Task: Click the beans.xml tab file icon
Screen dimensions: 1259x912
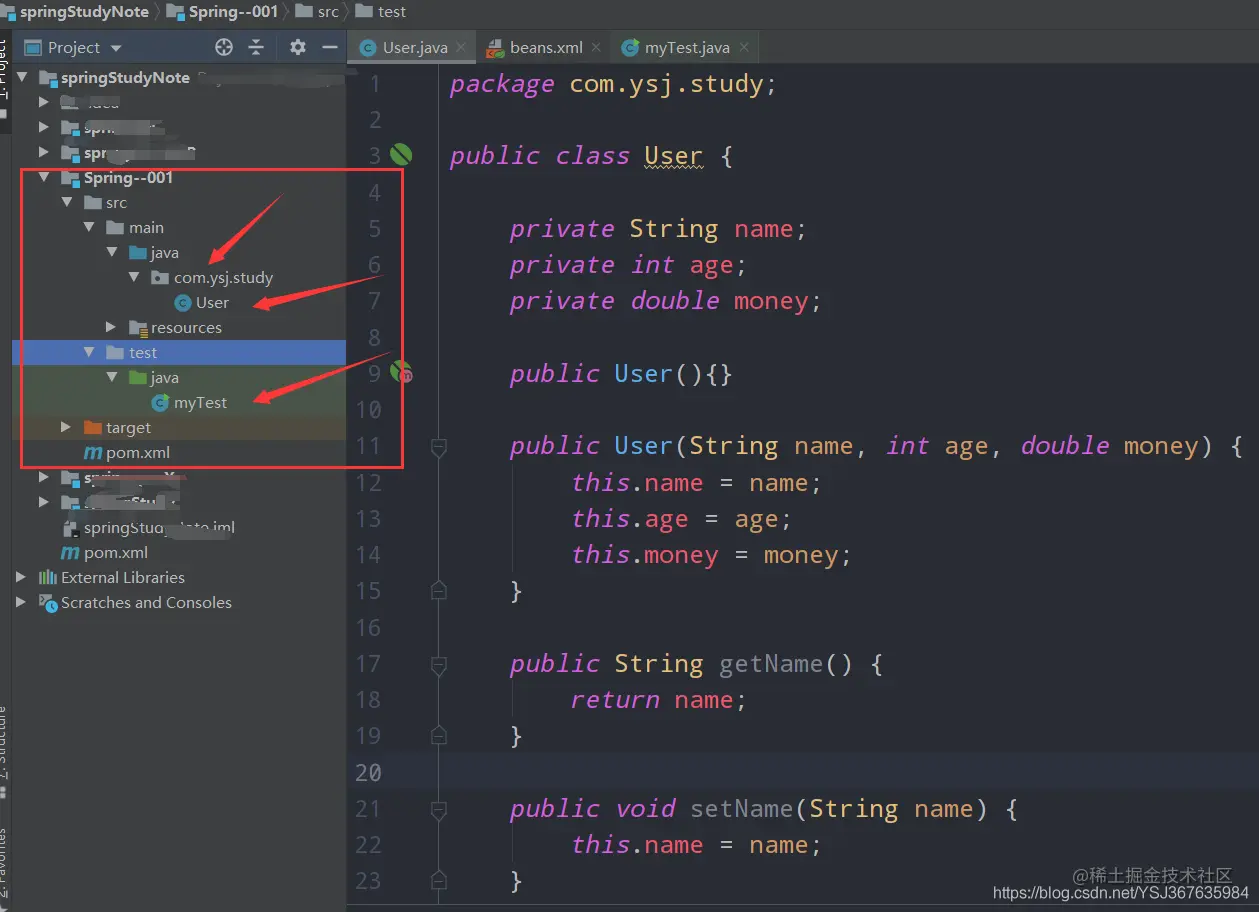Action: (494, 47)
